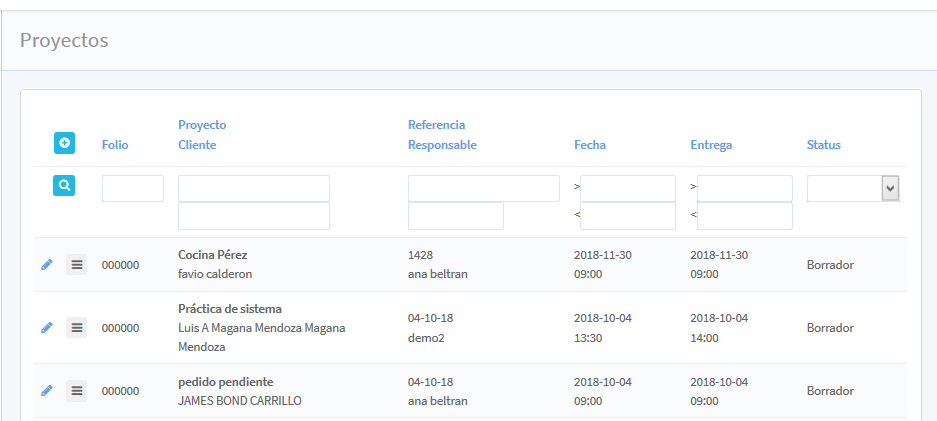Open hamburger menu for Práctica de sistema
The image size is (937, 421).
click(77, 328)
